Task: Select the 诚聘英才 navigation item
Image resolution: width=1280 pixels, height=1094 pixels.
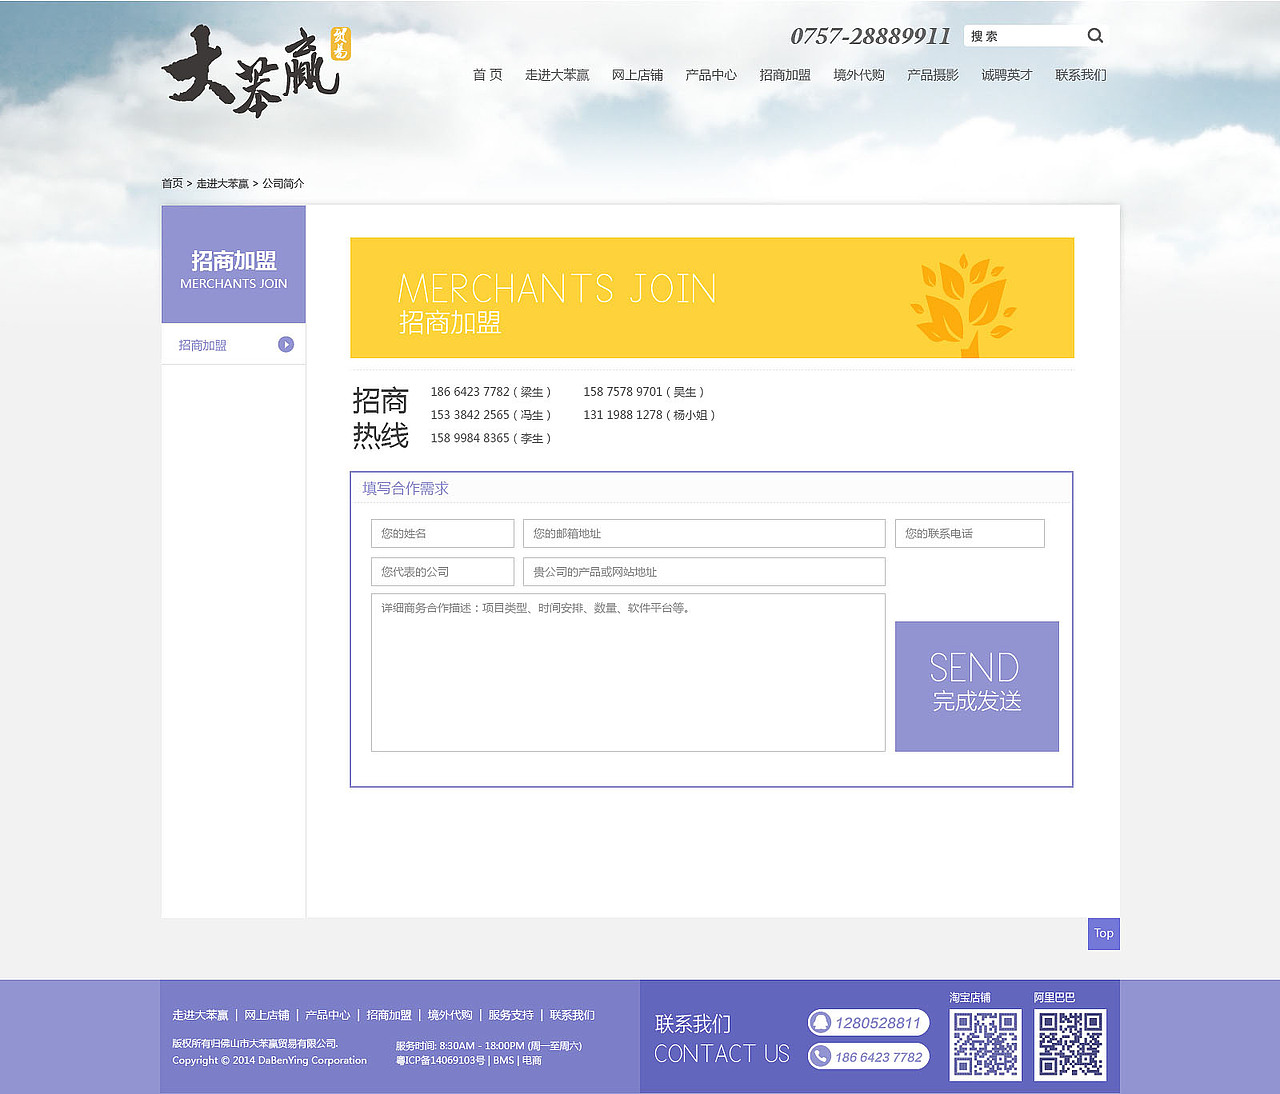Action: click(1006, 74)
